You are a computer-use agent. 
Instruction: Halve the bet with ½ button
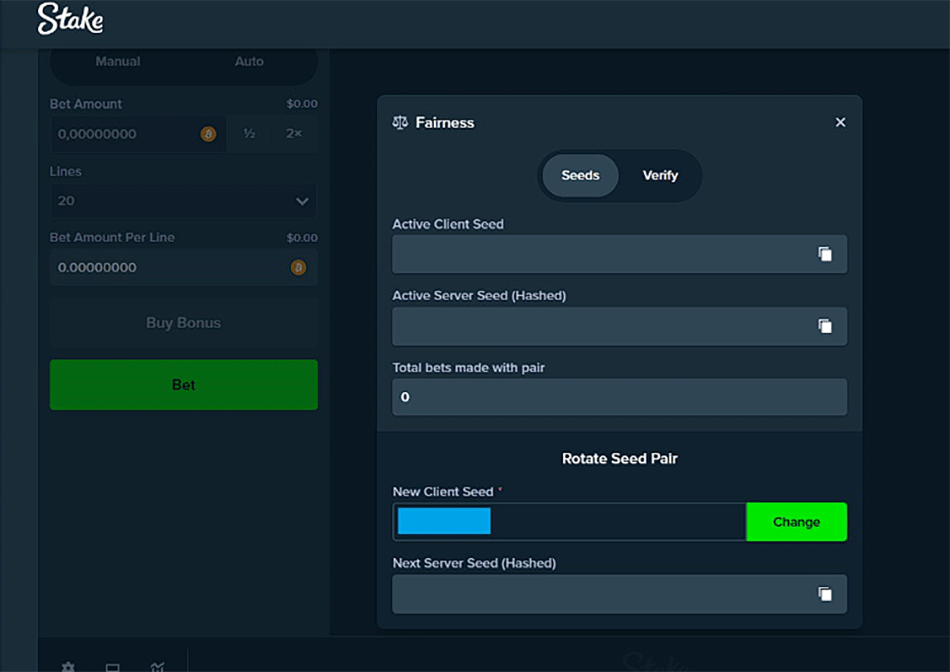[249, 134]
